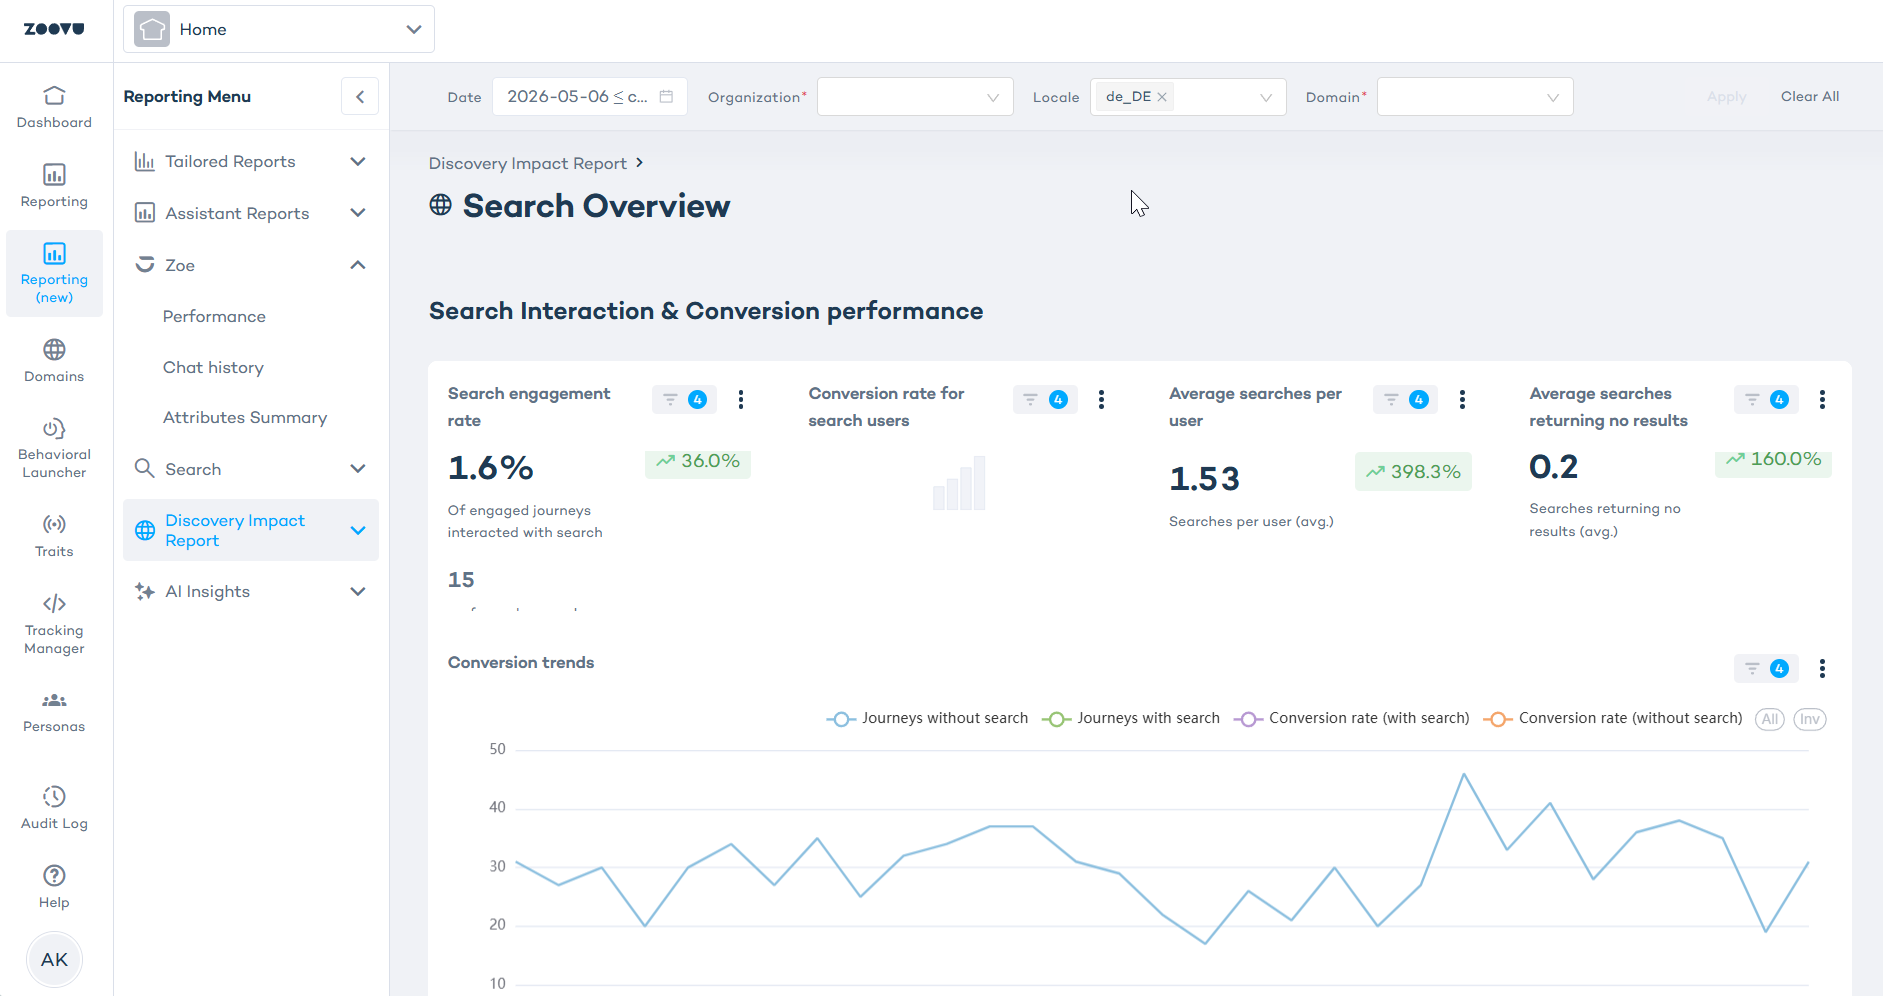Screen dimensions: 1883x996
Task: Collapse the Reporting Menu panel arrow
Action: tap(360, 97)
